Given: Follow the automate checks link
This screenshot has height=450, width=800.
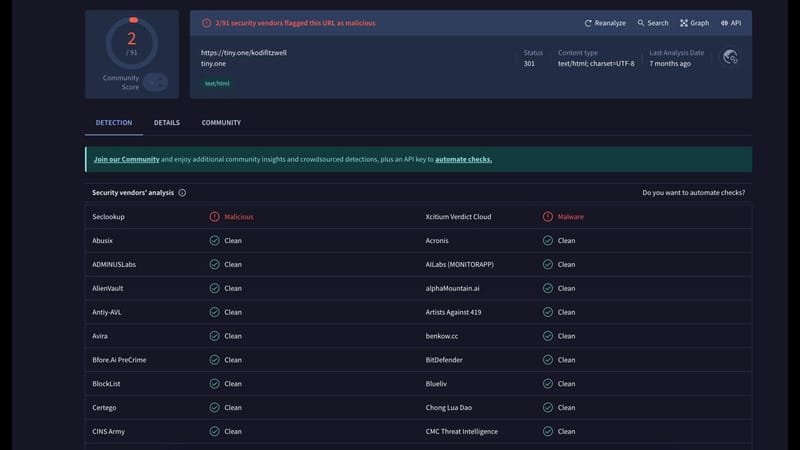Looking at the screenshot, I should (463, 159).
